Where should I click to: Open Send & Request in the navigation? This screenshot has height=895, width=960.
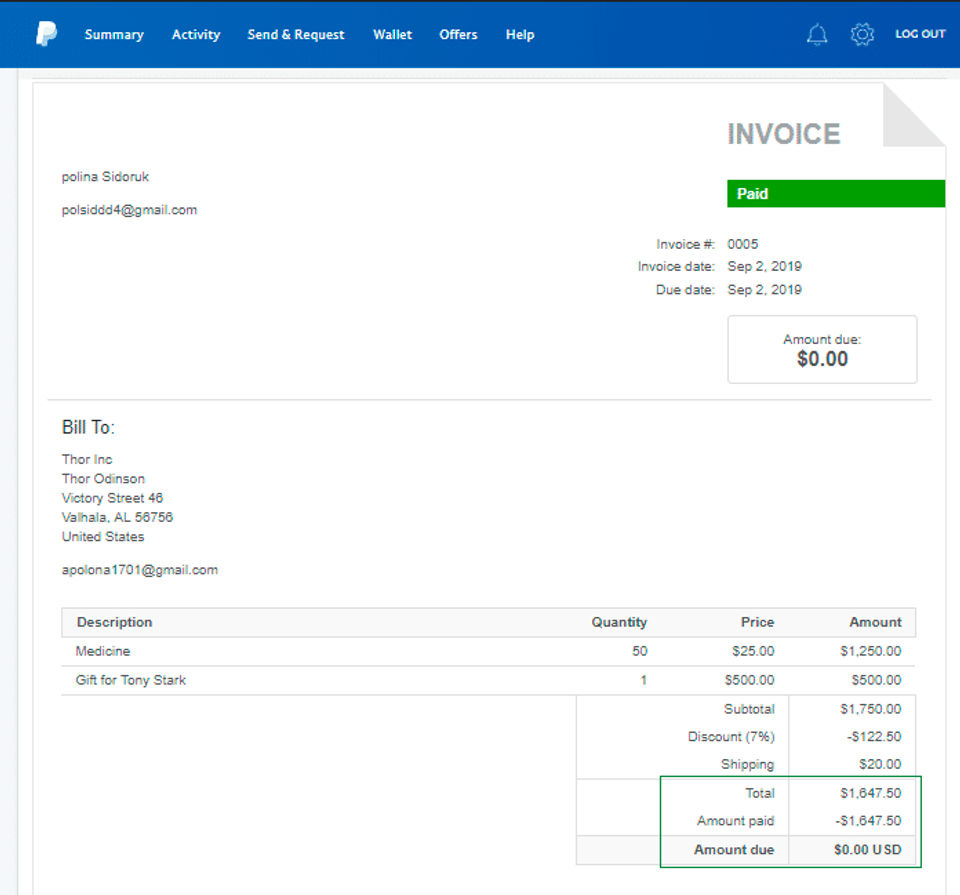(x=296, y=35)
